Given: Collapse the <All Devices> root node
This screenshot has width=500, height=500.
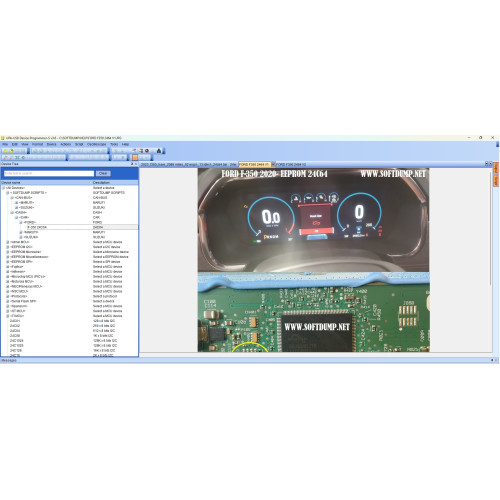Looking at the screenshot, I should tap(3, 188).
